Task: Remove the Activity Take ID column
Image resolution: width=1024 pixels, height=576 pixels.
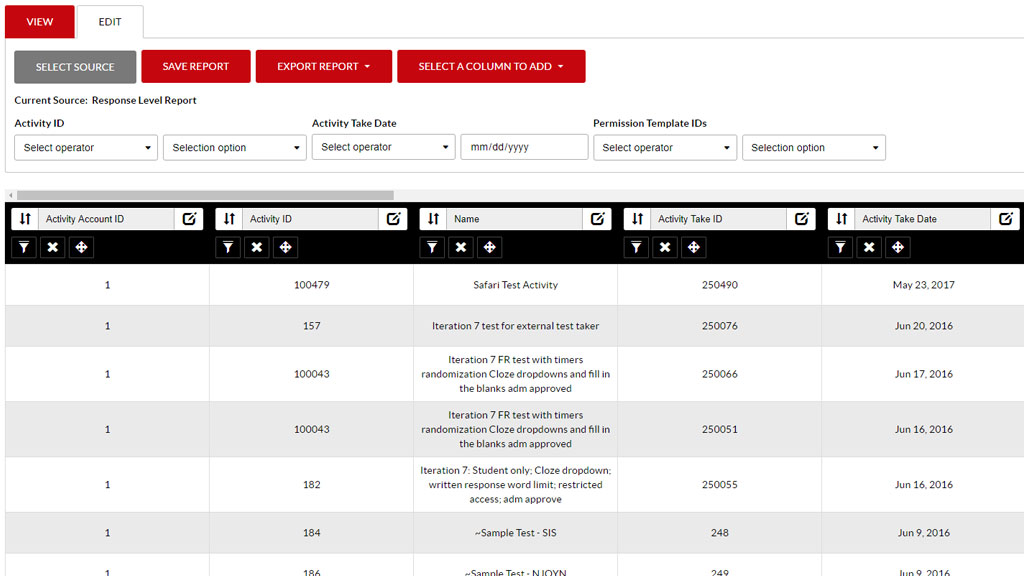Action: point(665,247)
